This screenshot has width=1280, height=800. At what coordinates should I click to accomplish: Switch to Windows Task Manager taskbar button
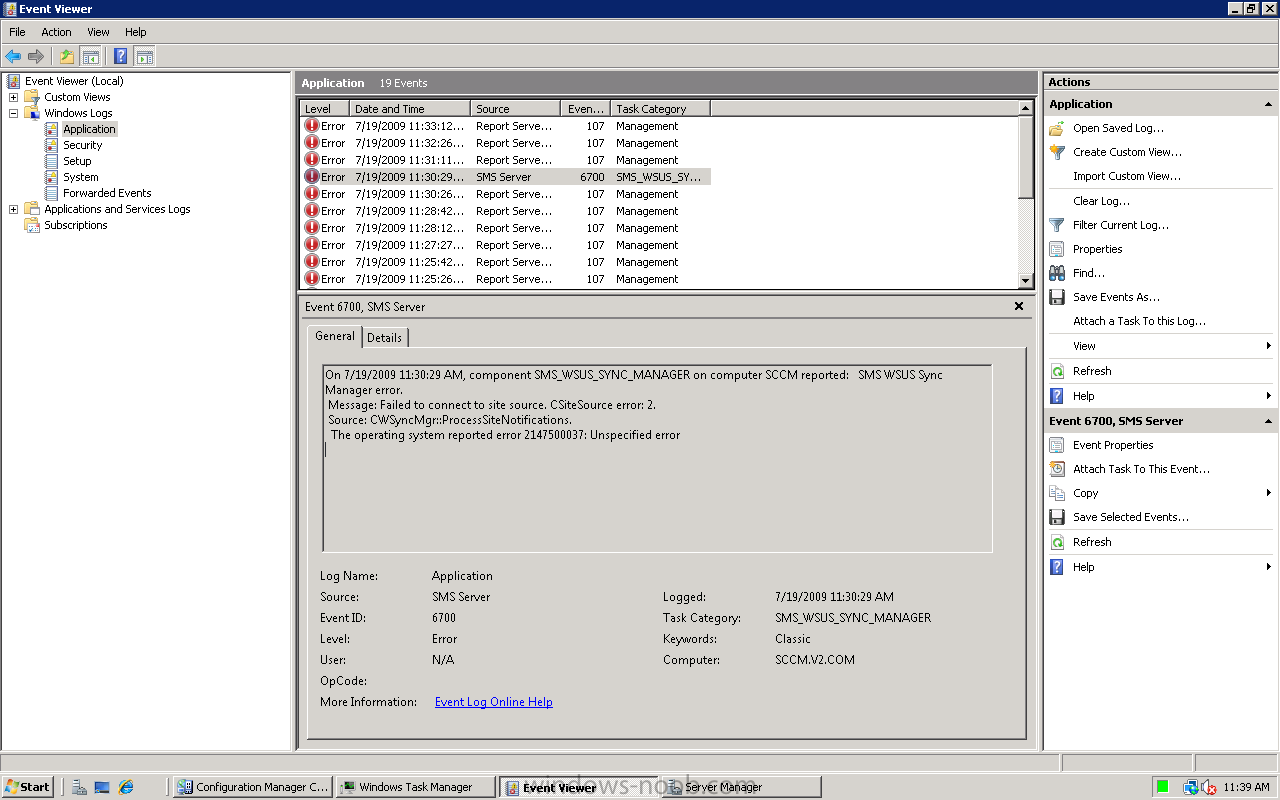415,787
